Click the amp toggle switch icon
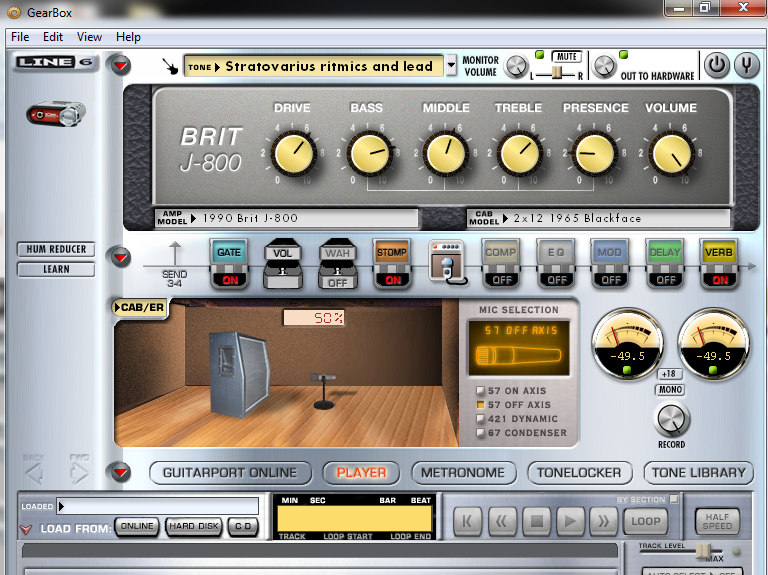 pyautogui.click(x=446, y=264)
